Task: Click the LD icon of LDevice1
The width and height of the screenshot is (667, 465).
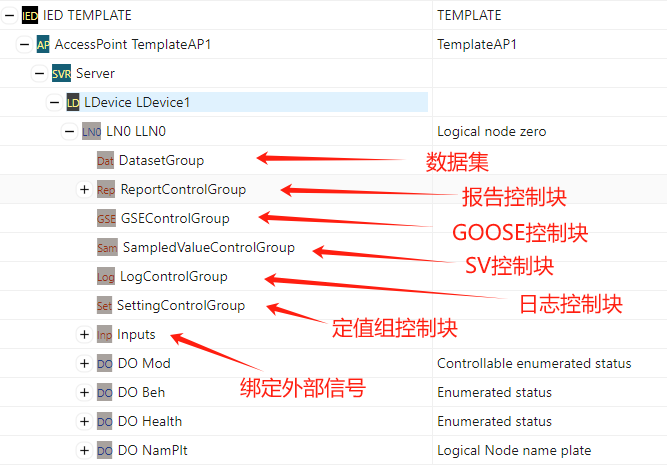Action: (73, 103)
